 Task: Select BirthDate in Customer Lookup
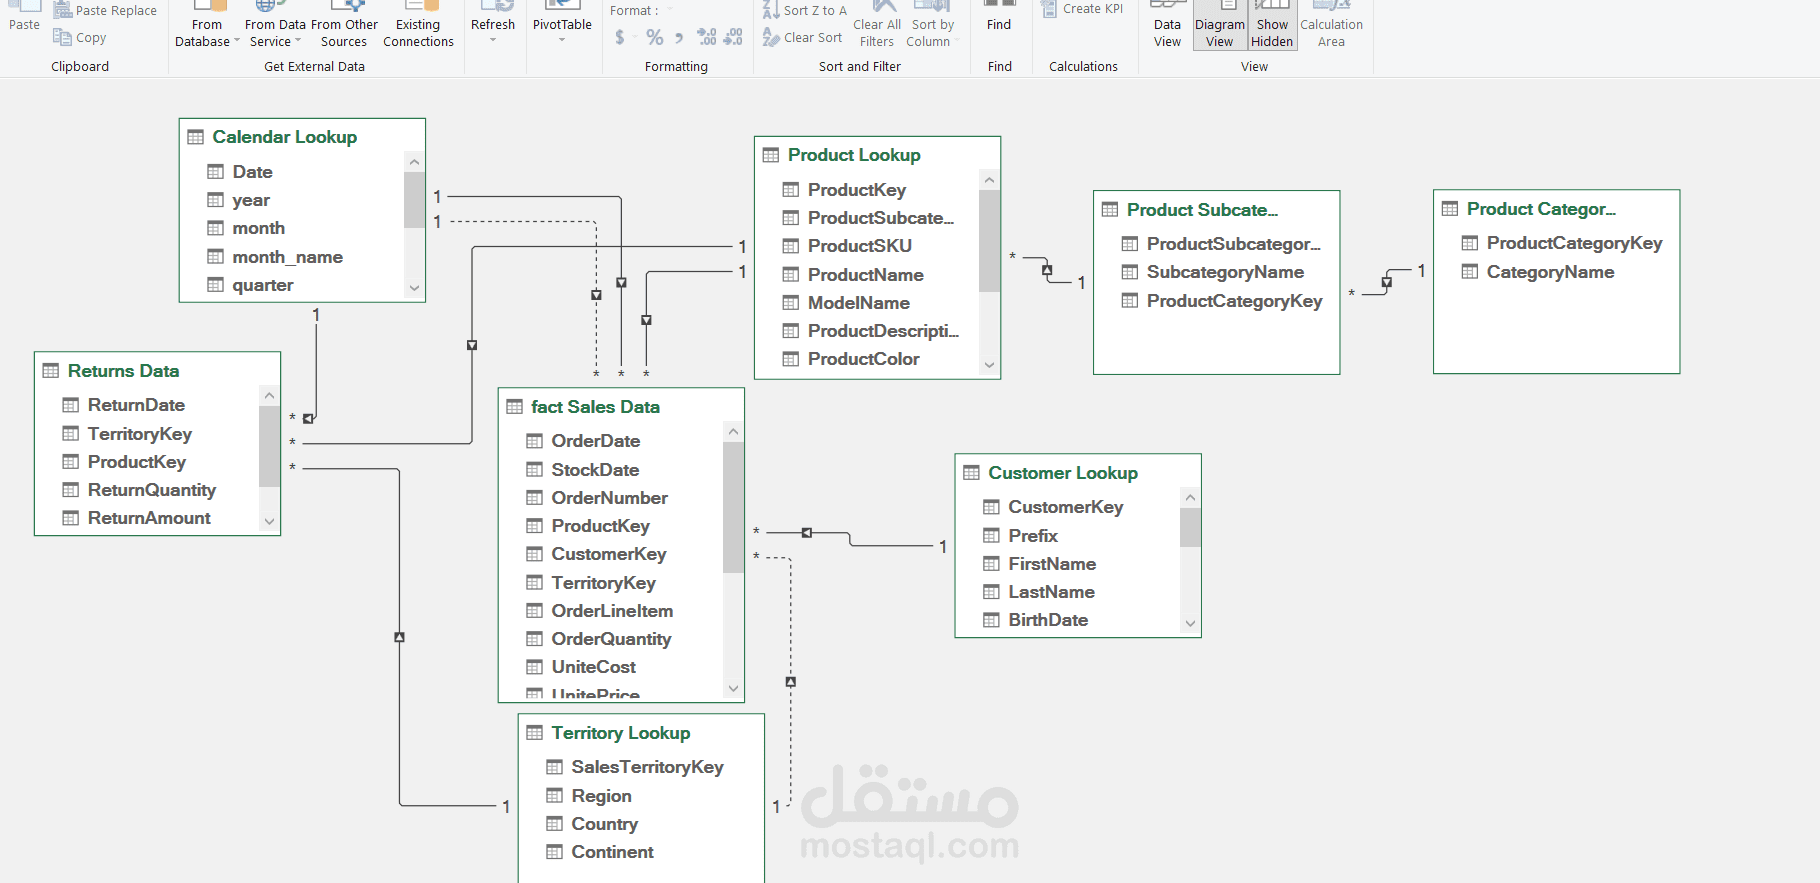[x=1048, y=620]
